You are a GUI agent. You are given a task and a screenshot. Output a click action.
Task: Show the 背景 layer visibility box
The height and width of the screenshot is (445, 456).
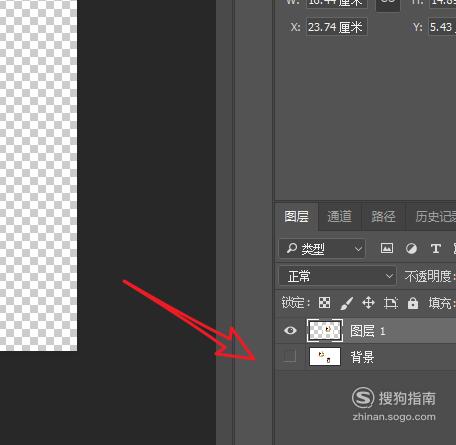click(289, 356)
